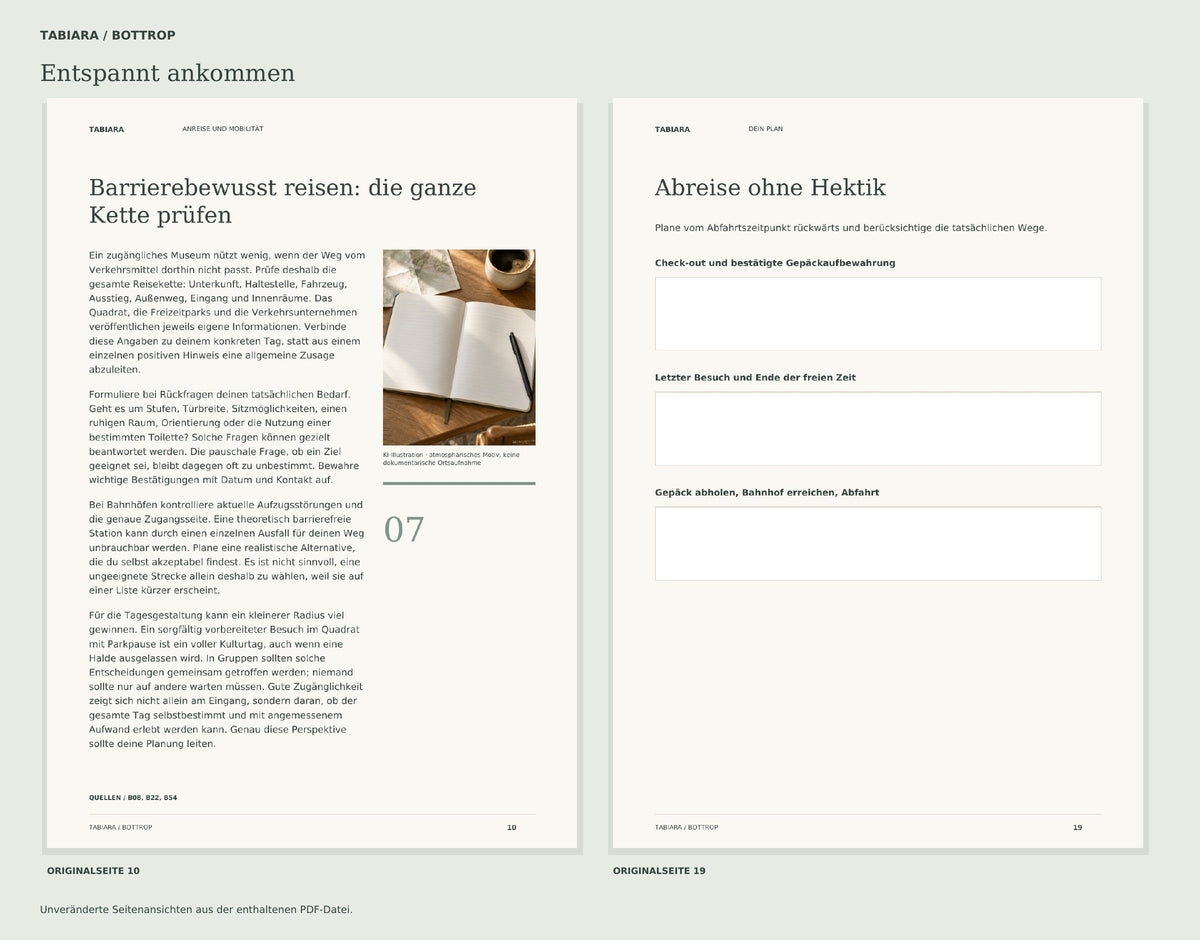Screen dimensions: 1200x940
Task: Click the Check-out und Gepäckaufbewahrung text box
Action: (x=878, y=314)
